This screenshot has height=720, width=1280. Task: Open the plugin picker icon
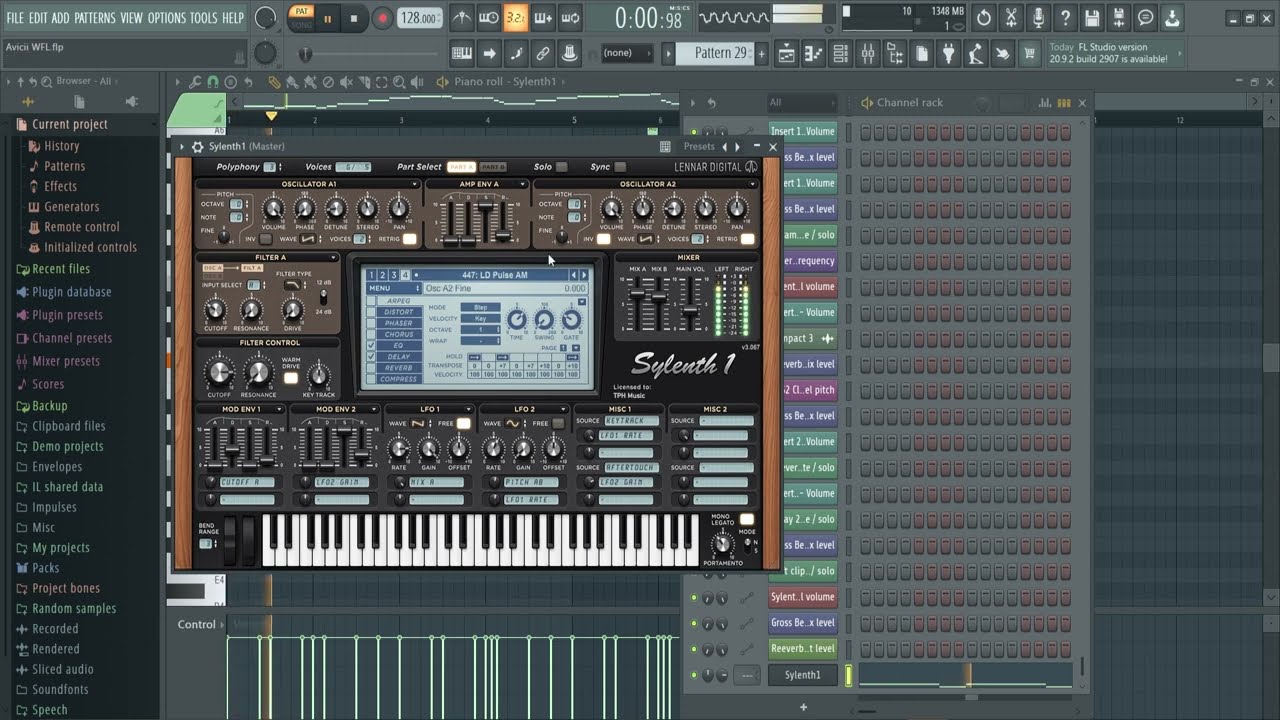click(x=949, y=54)
